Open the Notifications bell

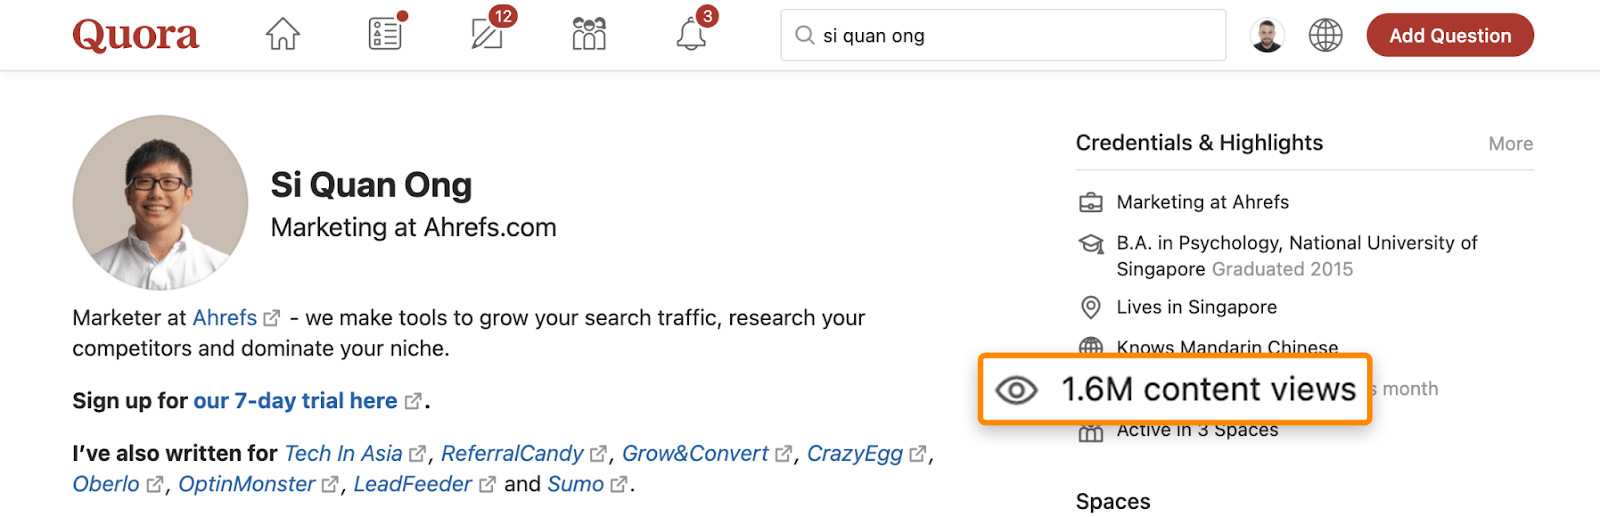pos(691,35)
